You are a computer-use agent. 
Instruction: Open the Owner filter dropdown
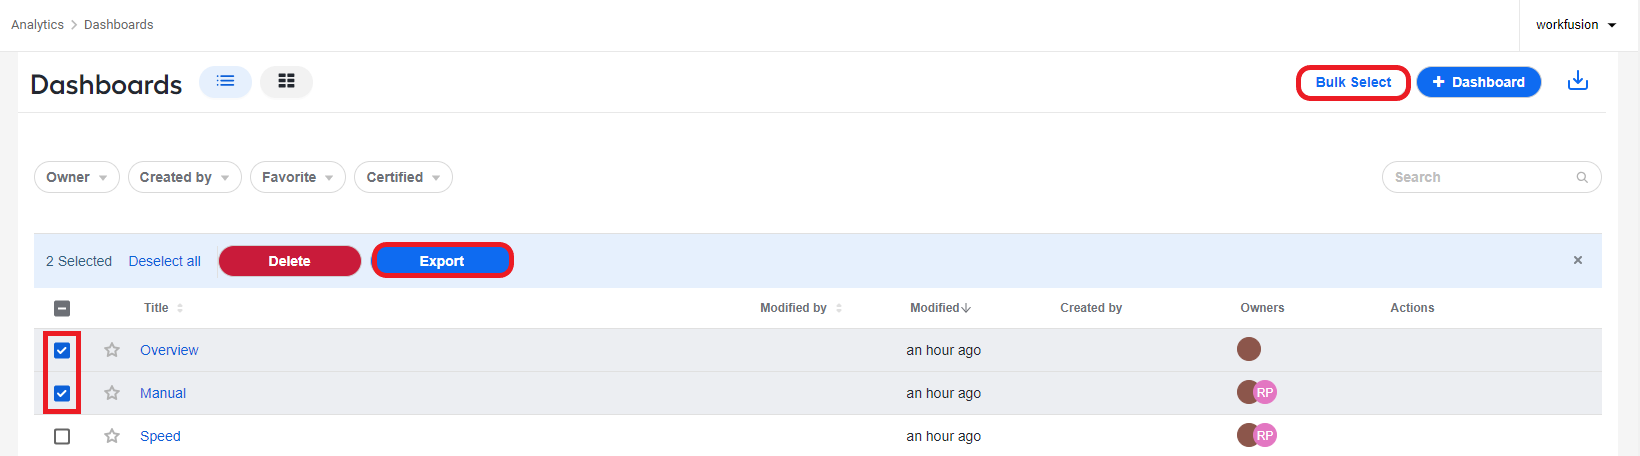pyautogui.click(x=77, y=177)
